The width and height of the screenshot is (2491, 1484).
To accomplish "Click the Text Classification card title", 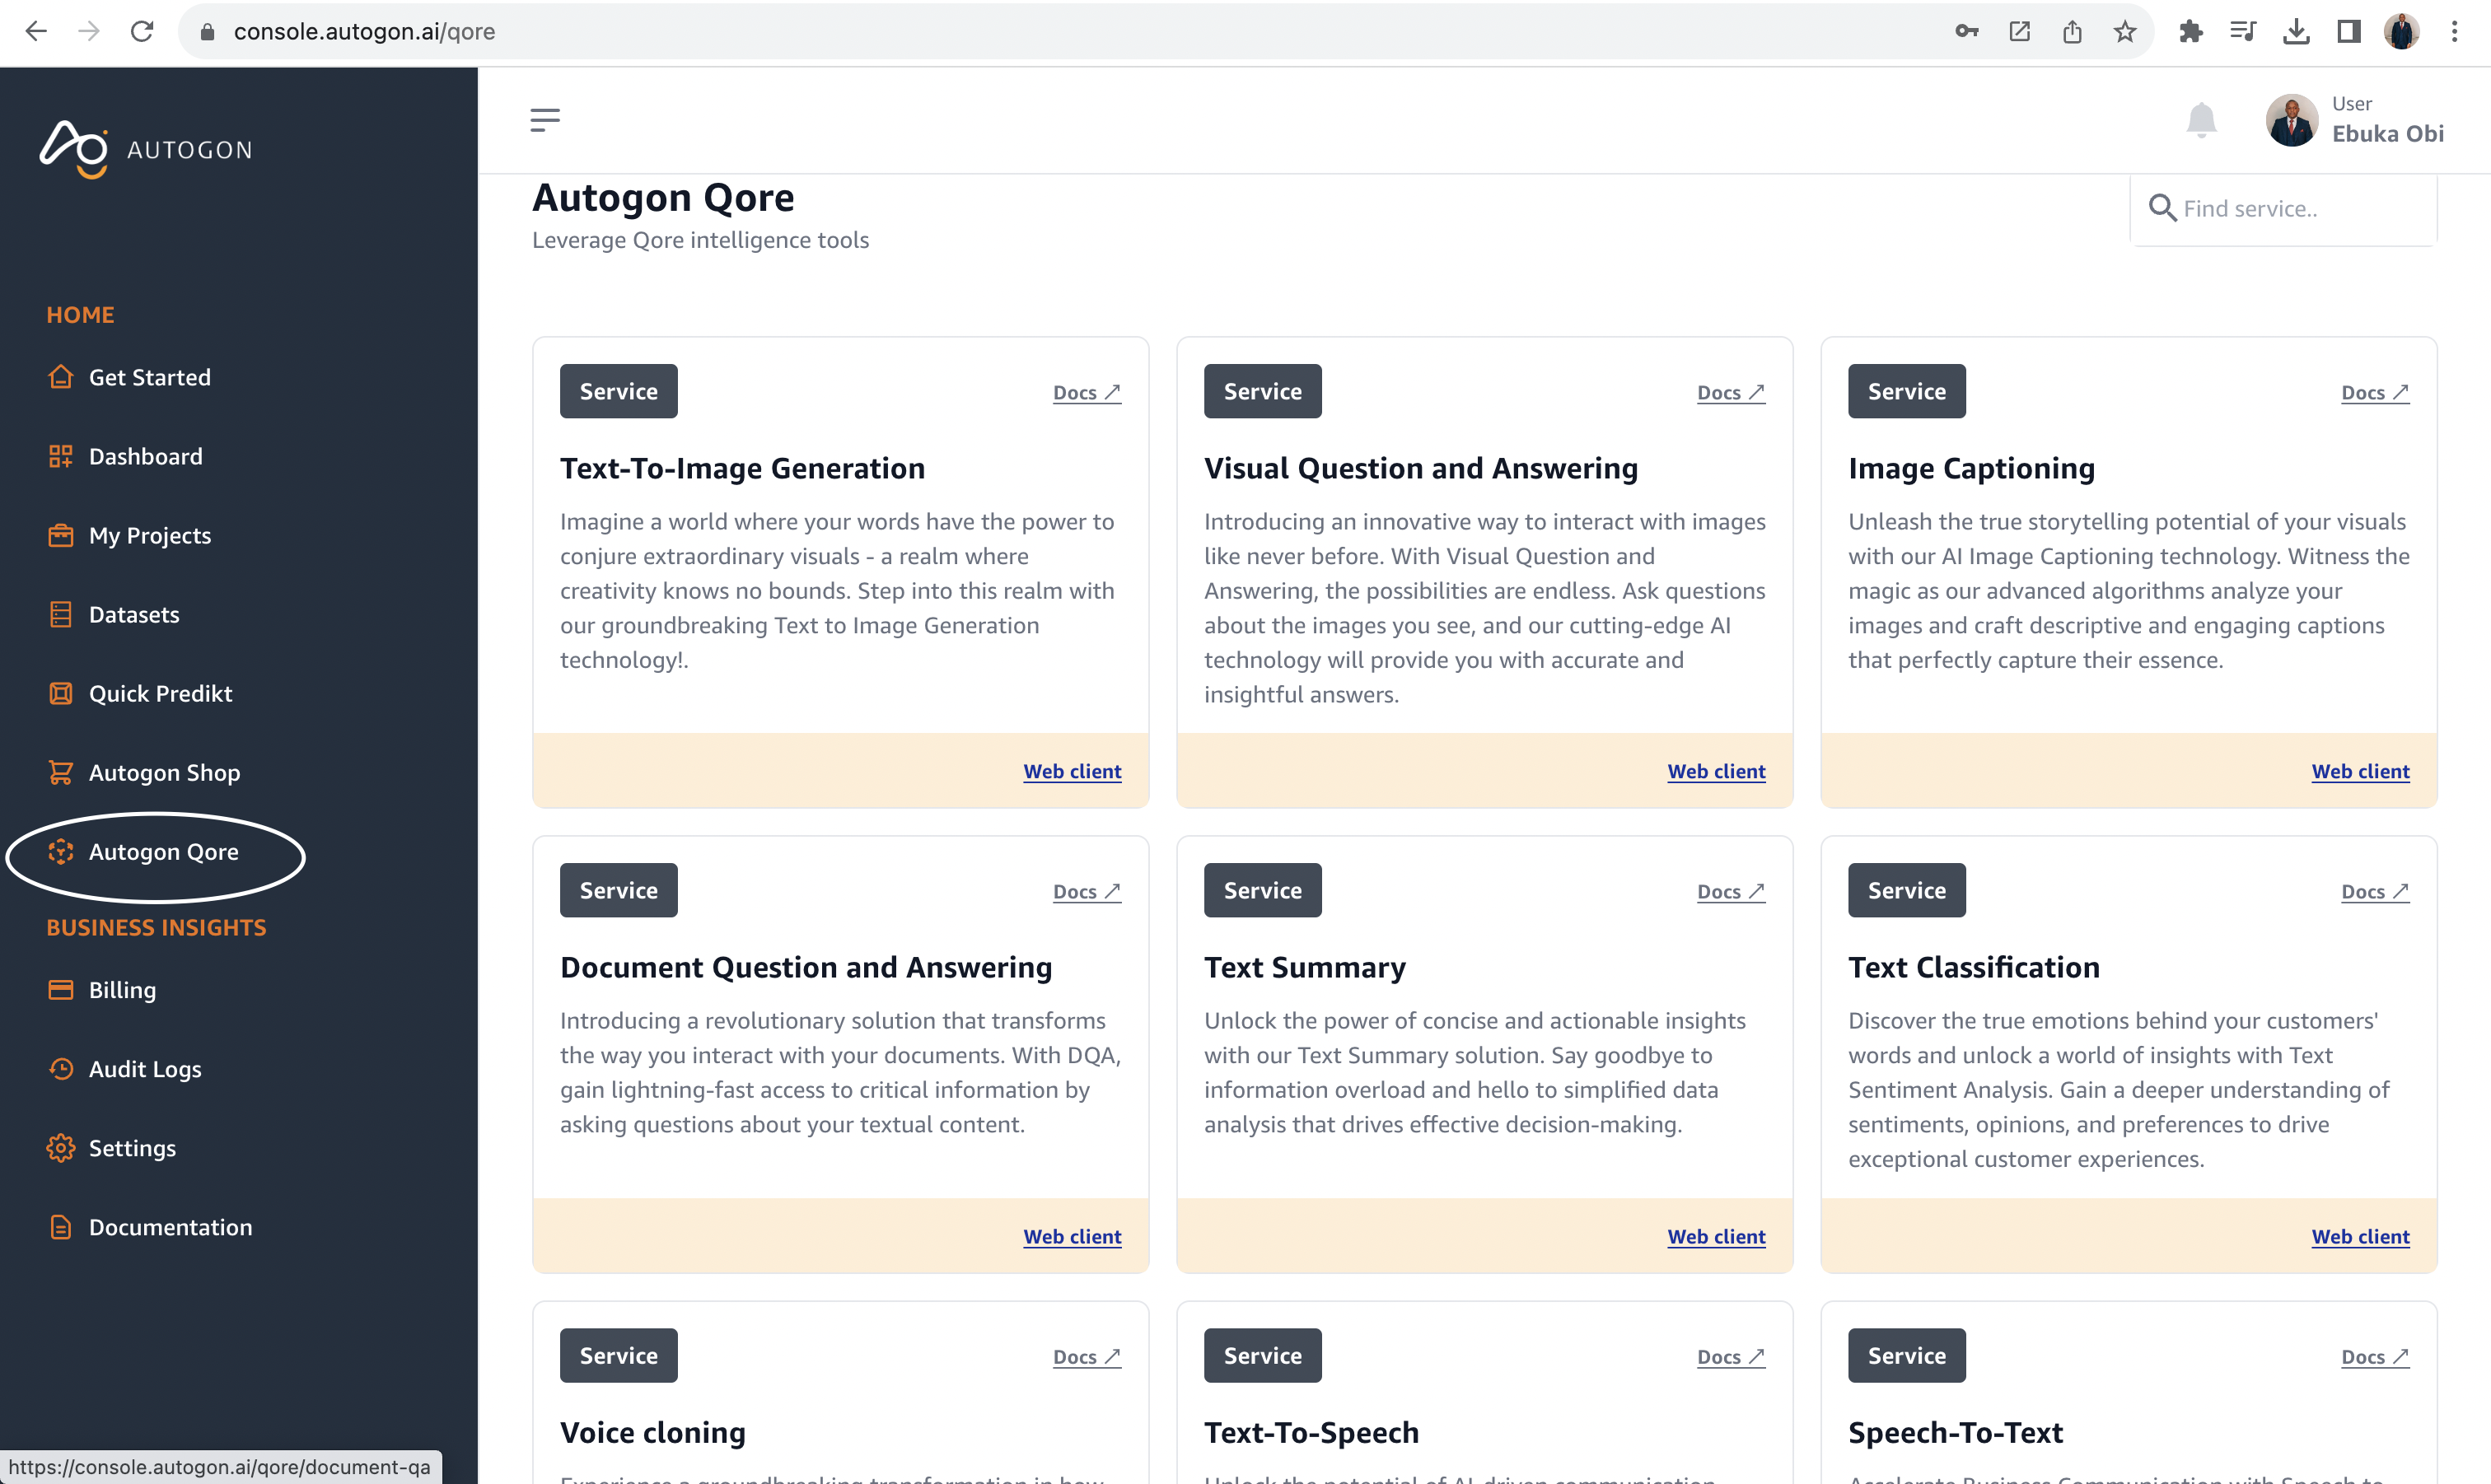I will click(x=1973, y=967).
